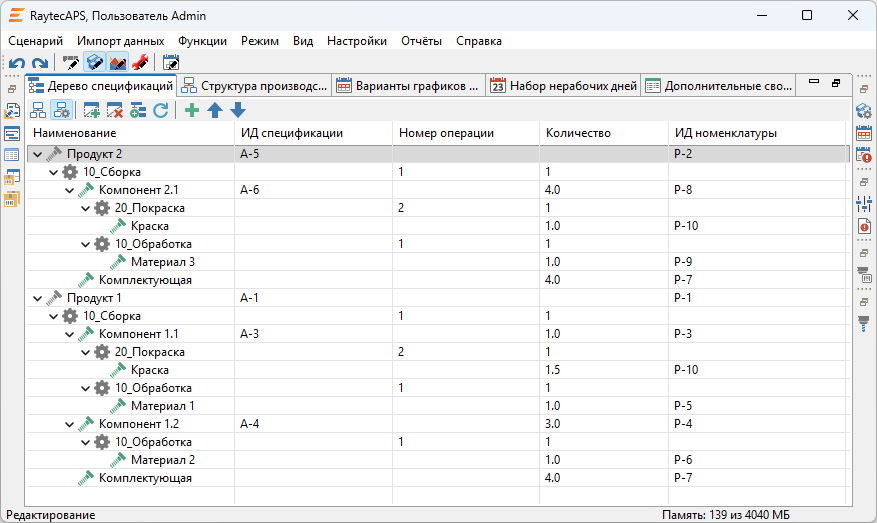
Task: Collapse the Компонент 2.1 node
Action: (x=69, y=190)
